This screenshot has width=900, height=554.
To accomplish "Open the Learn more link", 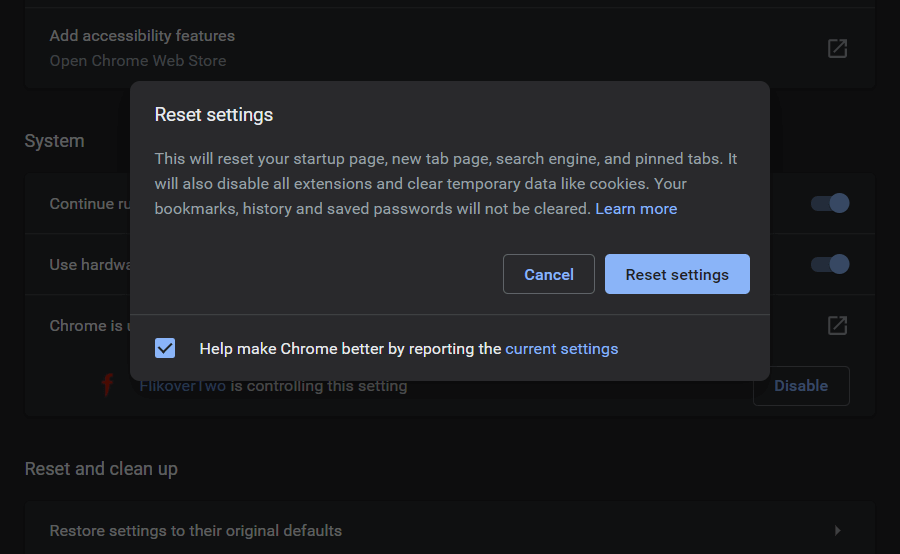I will pyautogui.click(x=636, y=209).
